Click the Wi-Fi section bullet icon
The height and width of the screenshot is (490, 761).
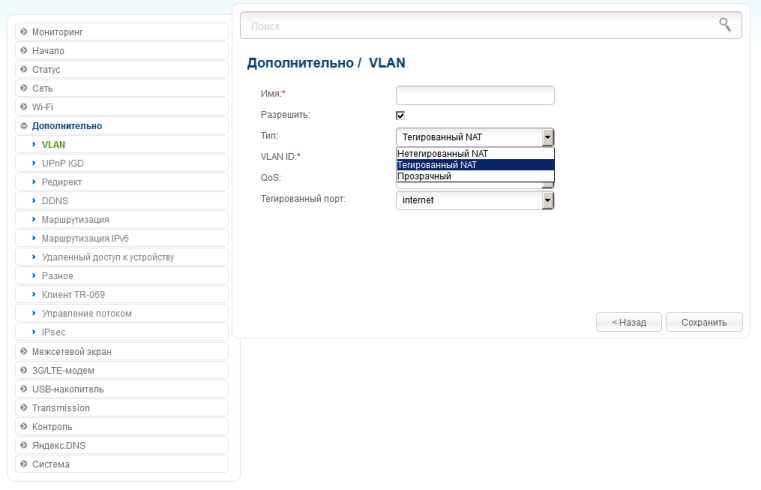23,107
